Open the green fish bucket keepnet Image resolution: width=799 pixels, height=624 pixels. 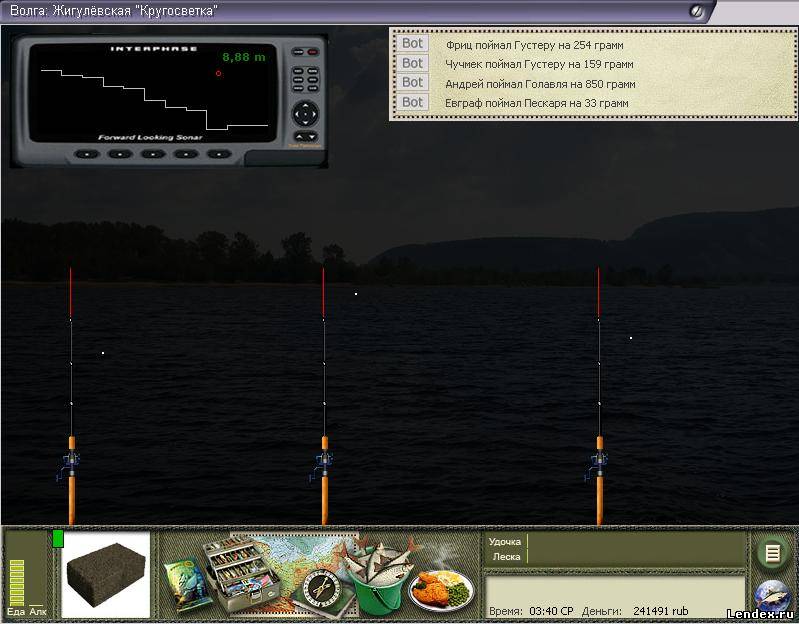click(378, 581)
